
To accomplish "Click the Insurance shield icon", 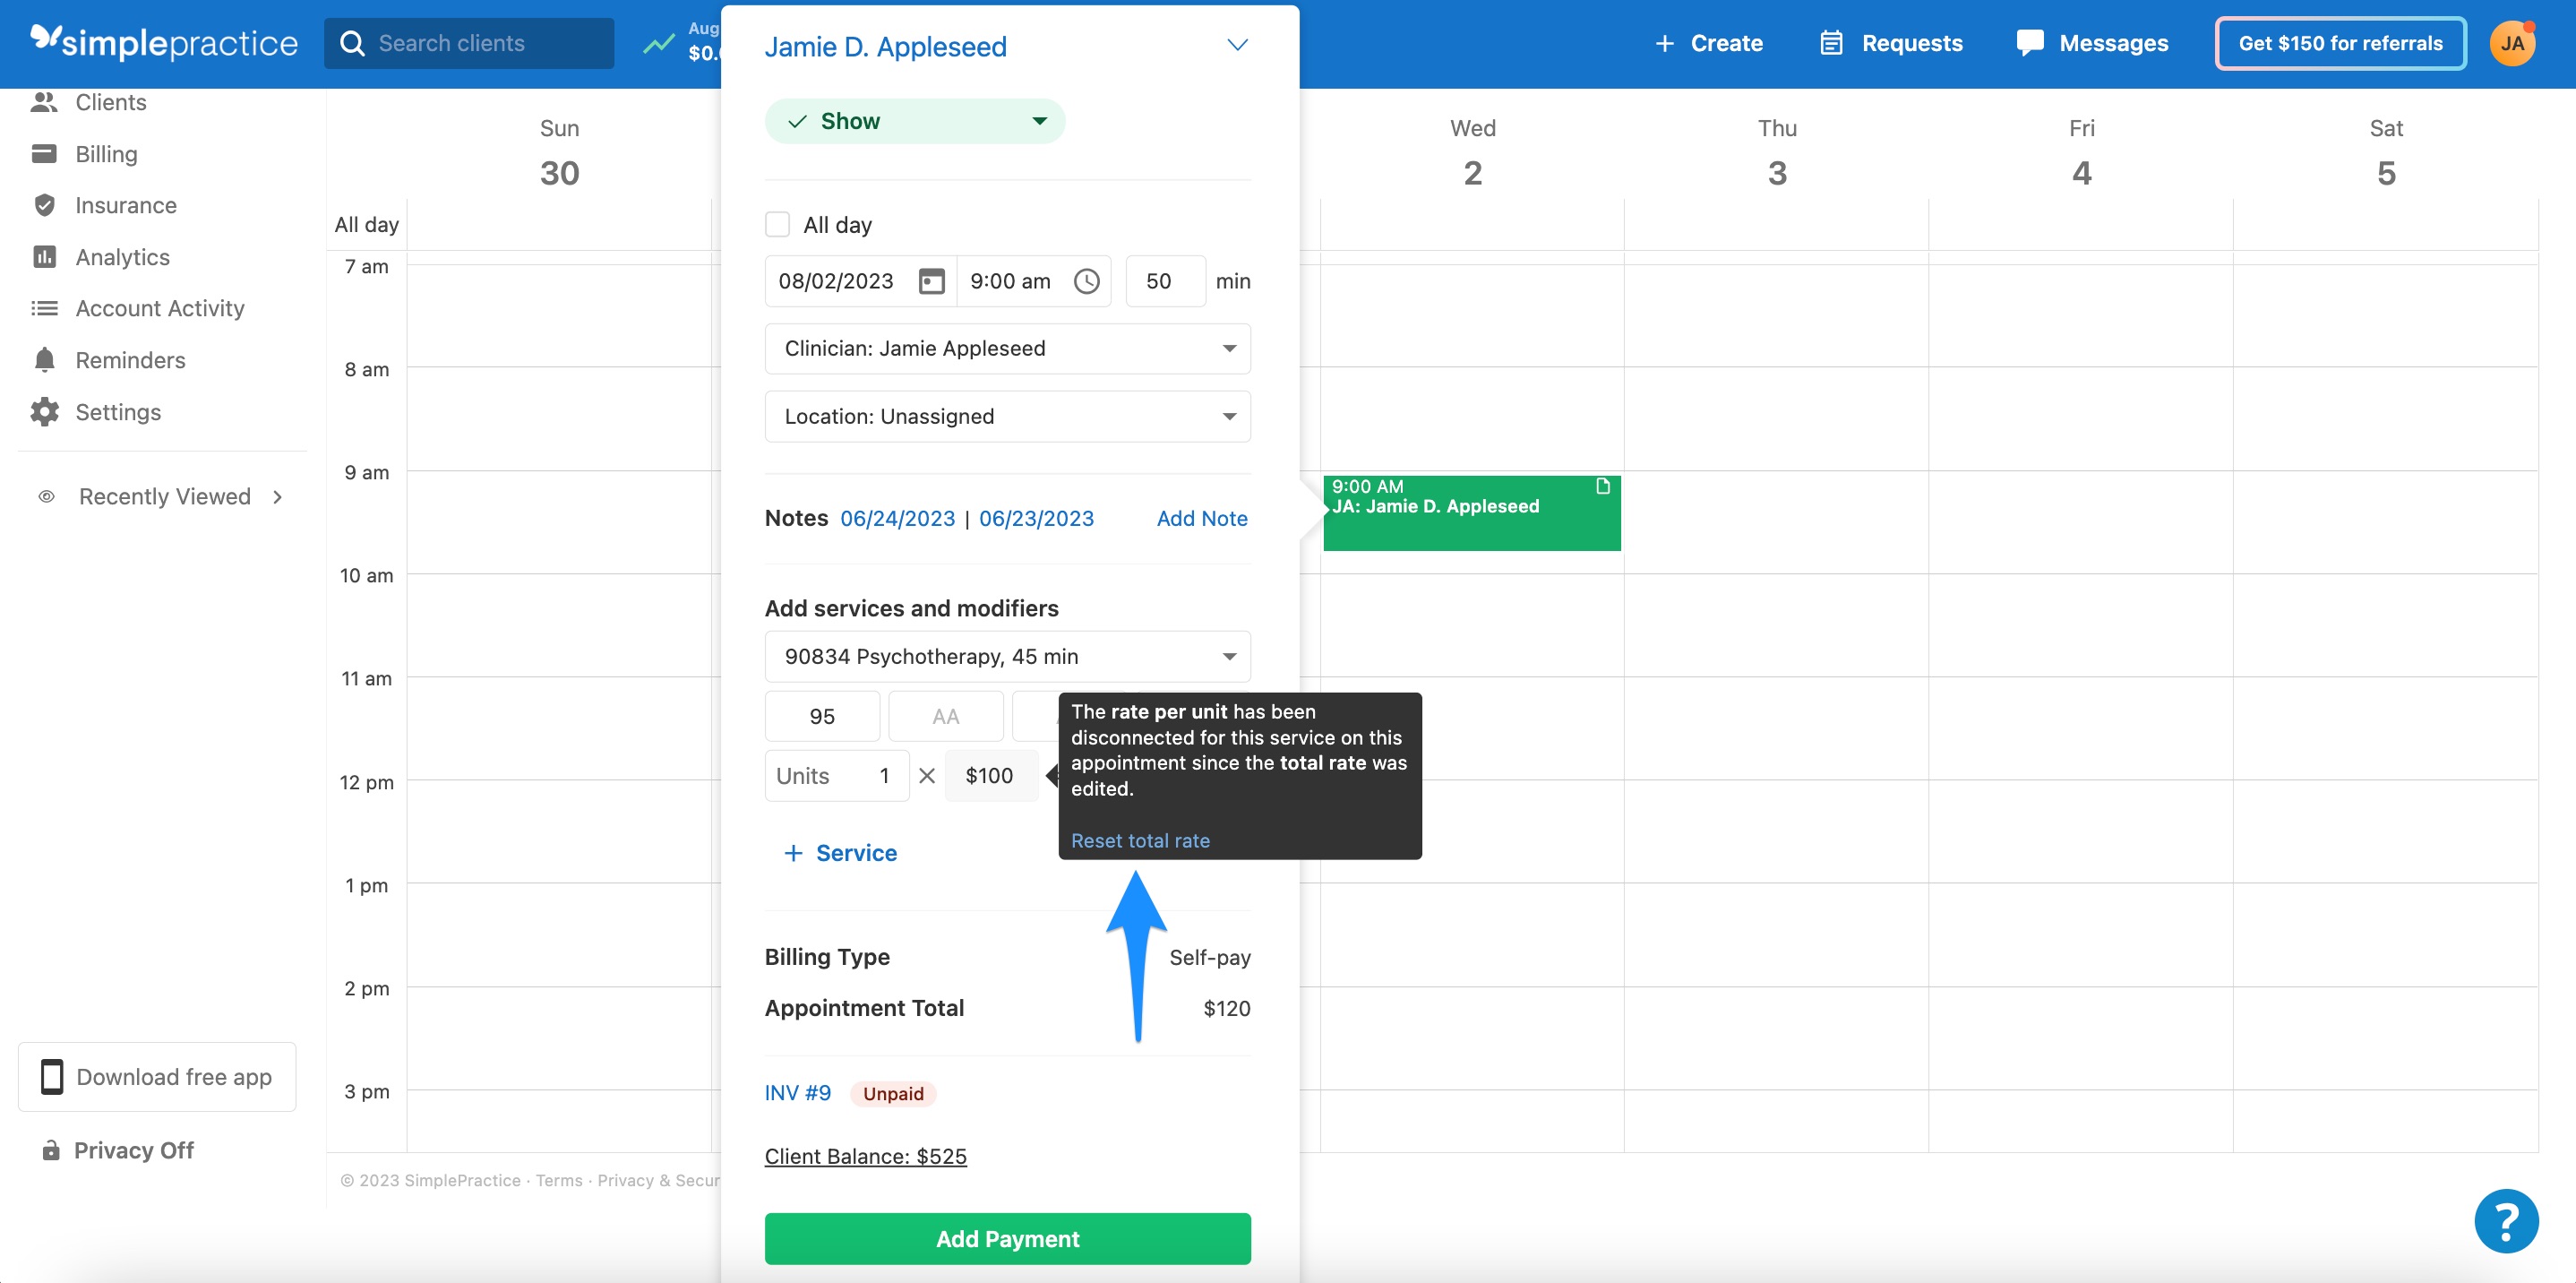I will (x=45, y=205).
